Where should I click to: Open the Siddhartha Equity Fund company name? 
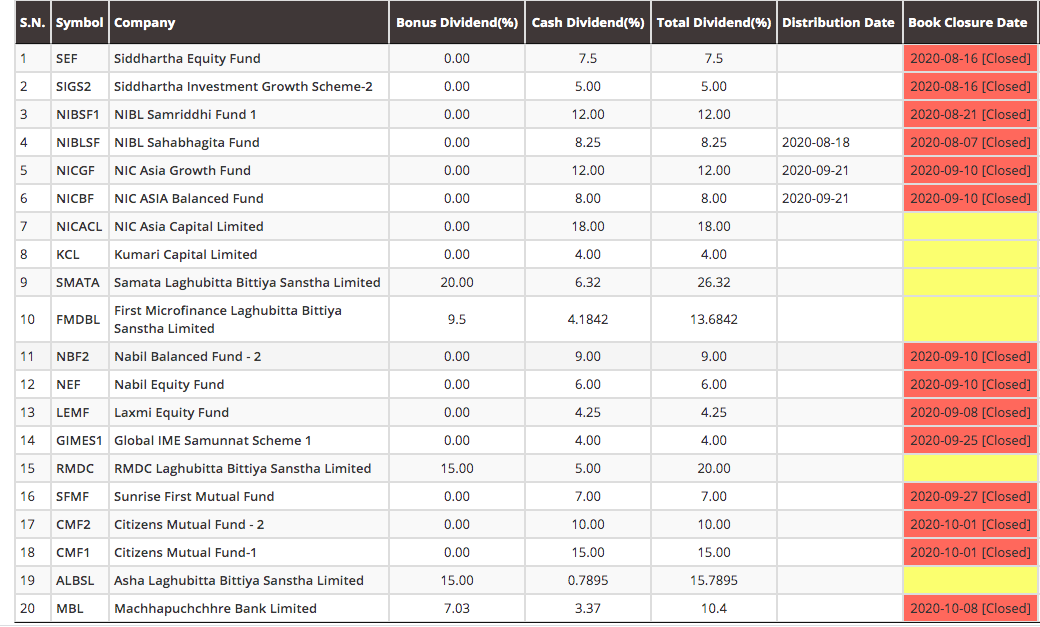(173, 58)
